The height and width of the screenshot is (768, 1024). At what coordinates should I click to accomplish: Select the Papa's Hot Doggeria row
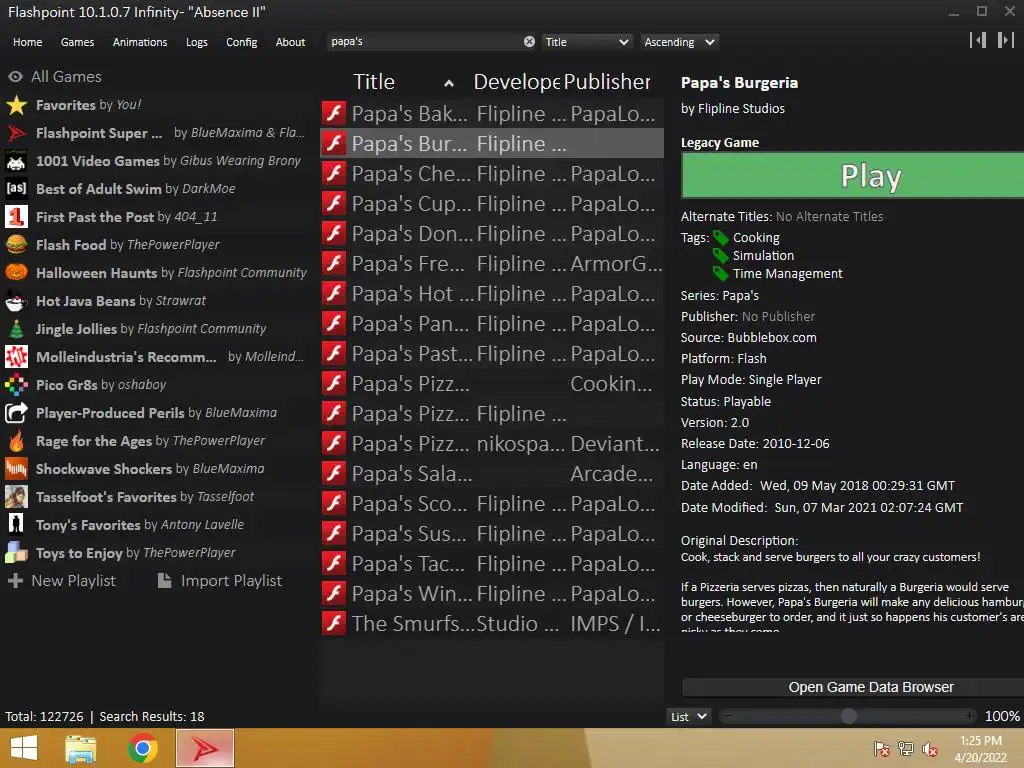(492, 293)
